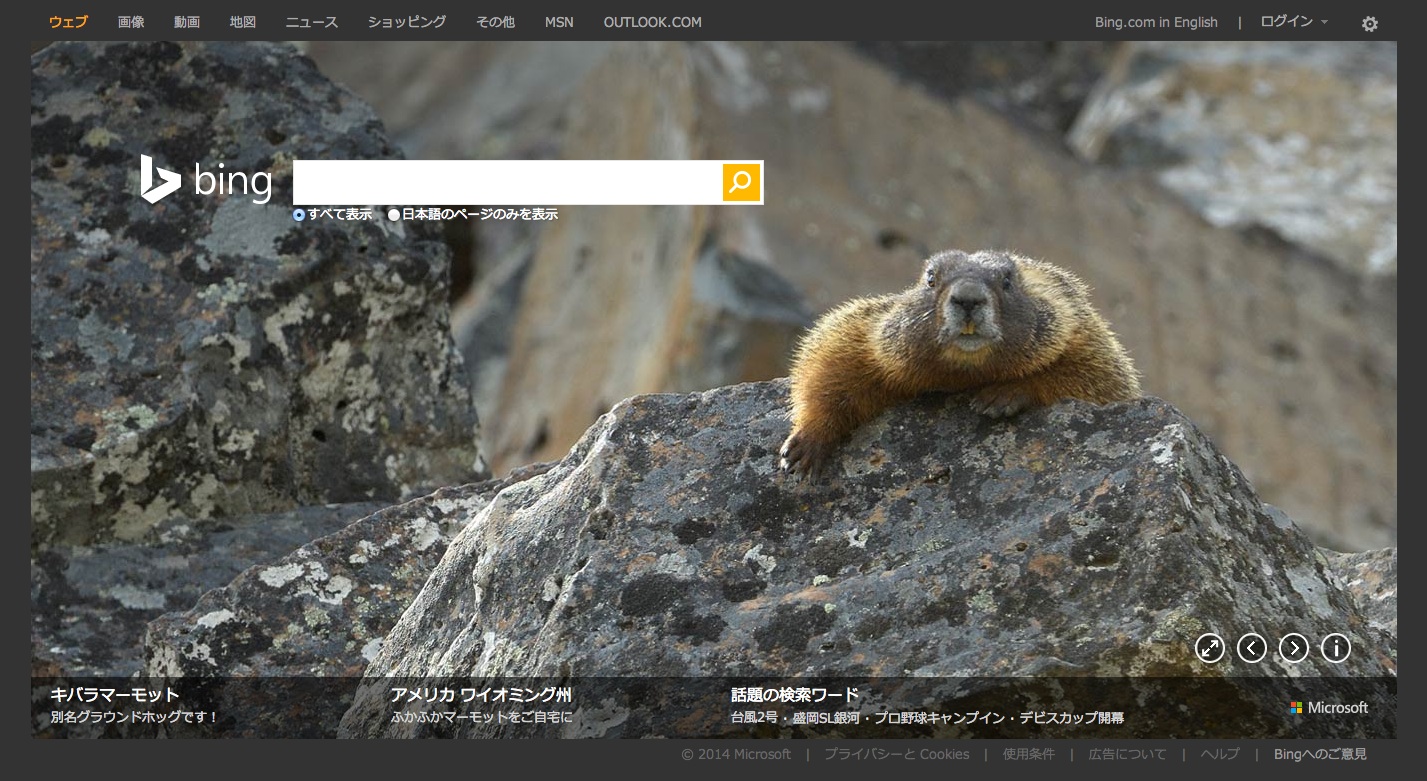Viewport: 1427px width, 781px height.
Task: Click the Bing logo
Action: click(x=207, y=181)
